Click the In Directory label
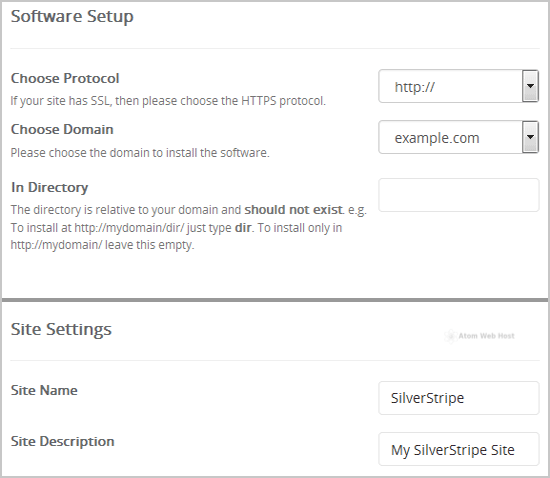Screen dimensions: 550x478 49,187
